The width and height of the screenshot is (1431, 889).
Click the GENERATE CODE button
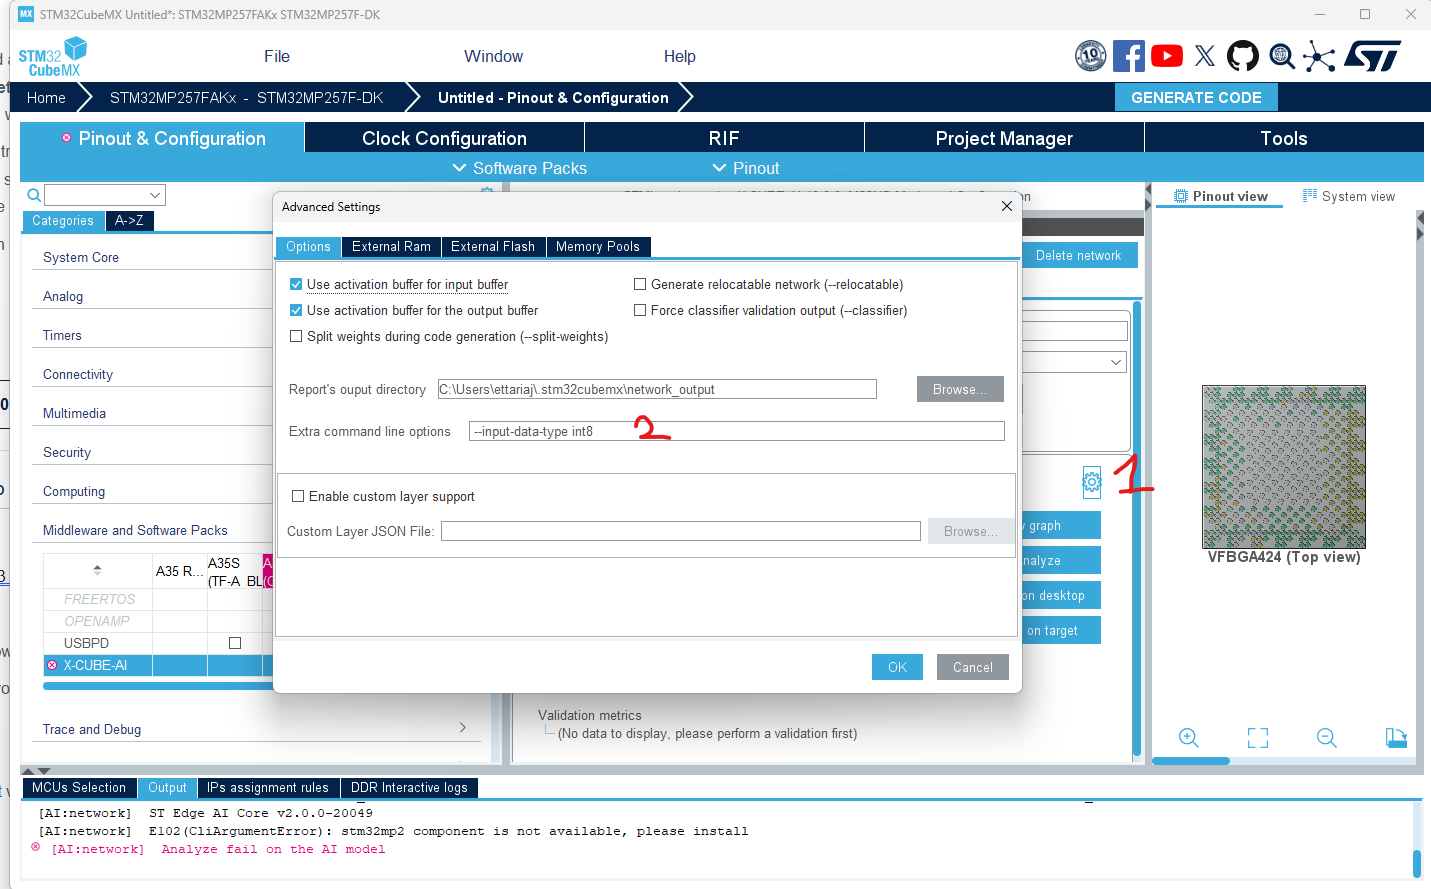click(x=1196, y=97)
